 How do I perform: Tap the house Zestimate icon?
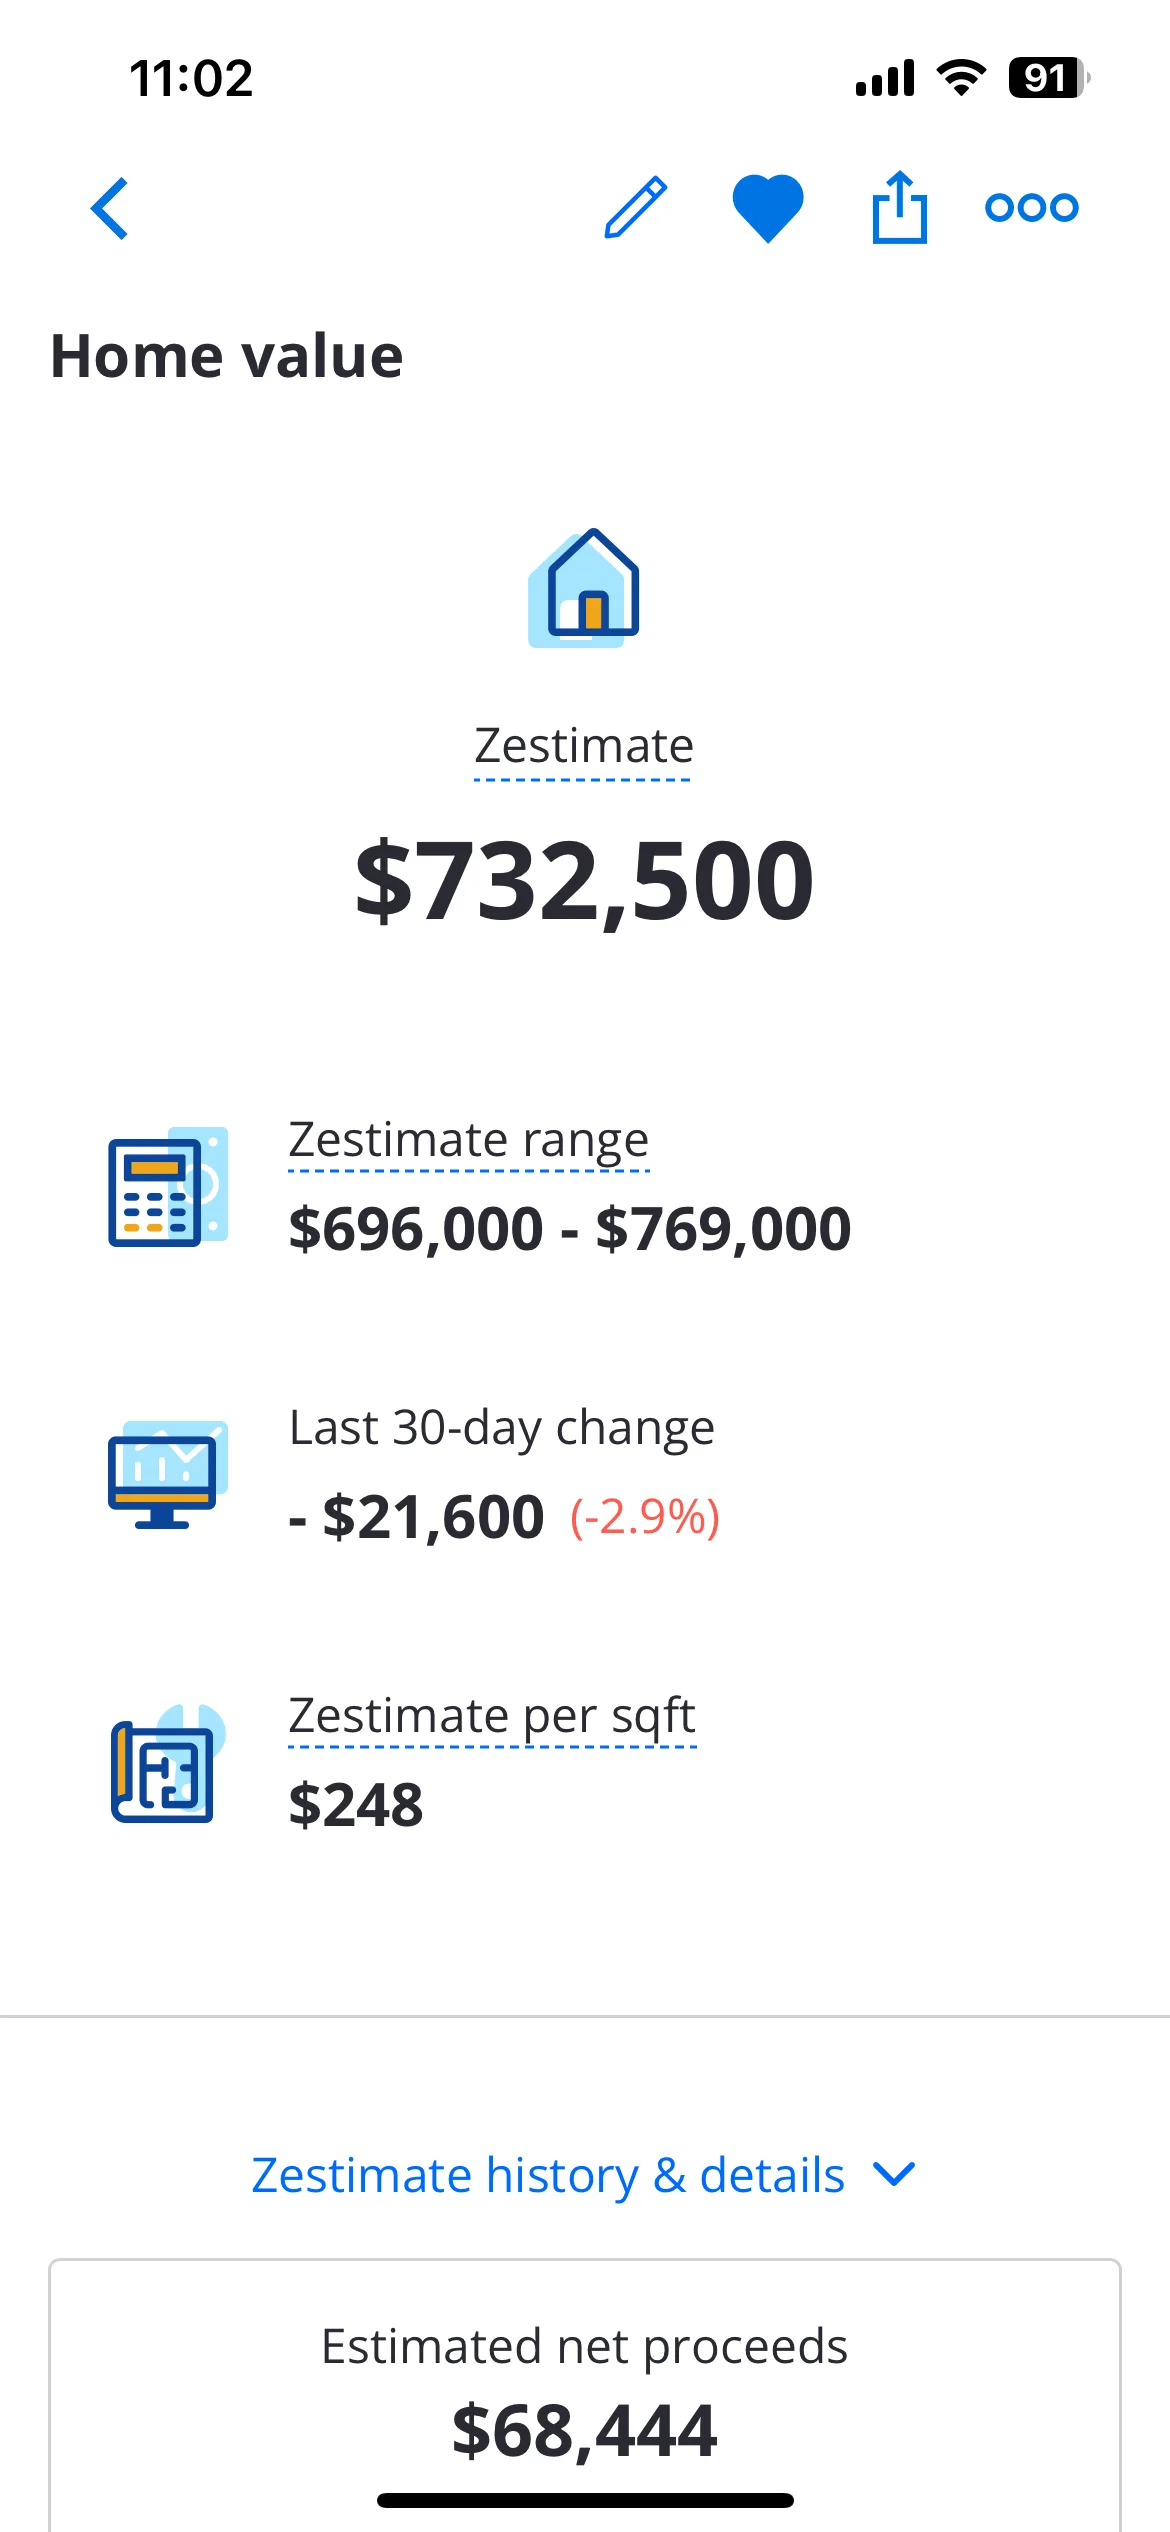(584, 588)
